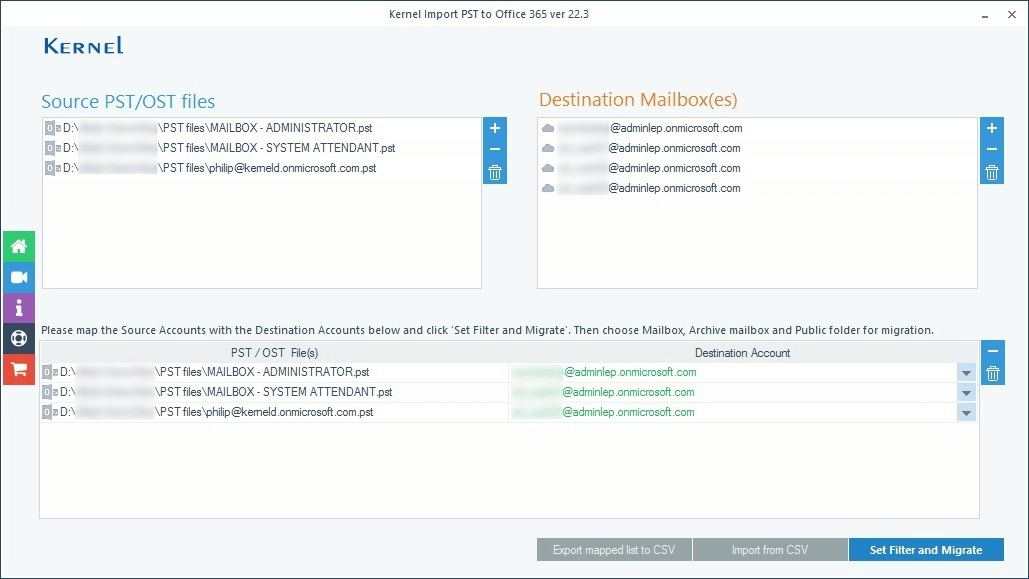This screenshot has width=1029, height=579.
Task: Click Import from CSV button
Action: (x=770, y=550)
